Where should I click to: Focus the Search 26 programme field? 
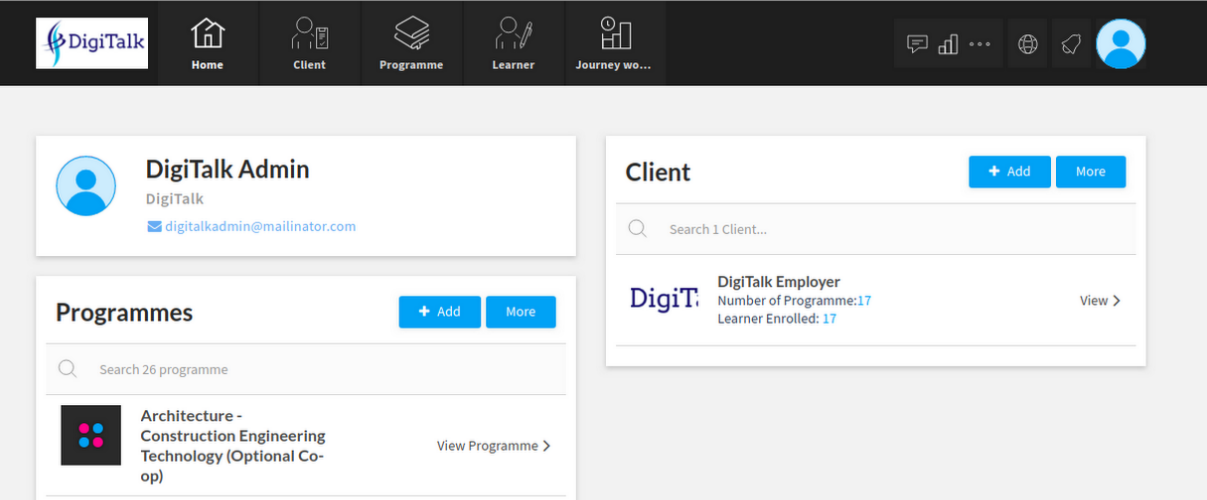tap(306, 369)
